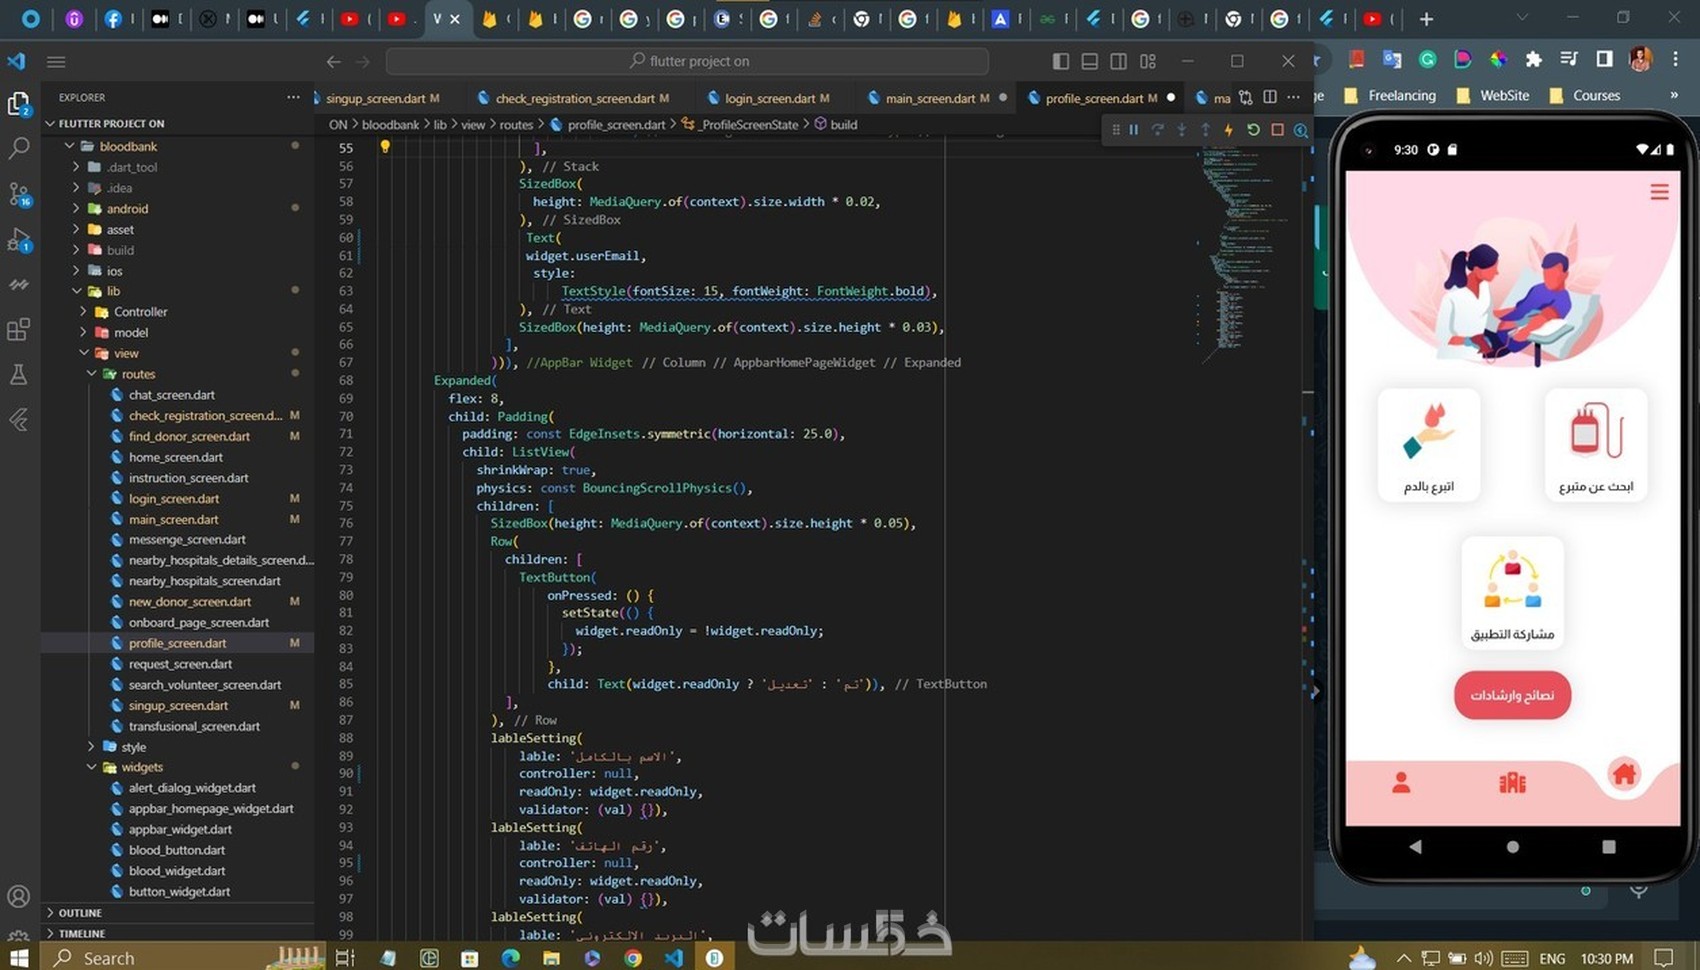
Task: Toggle the secondary side bar layout
Action: tap(1119, 61)
